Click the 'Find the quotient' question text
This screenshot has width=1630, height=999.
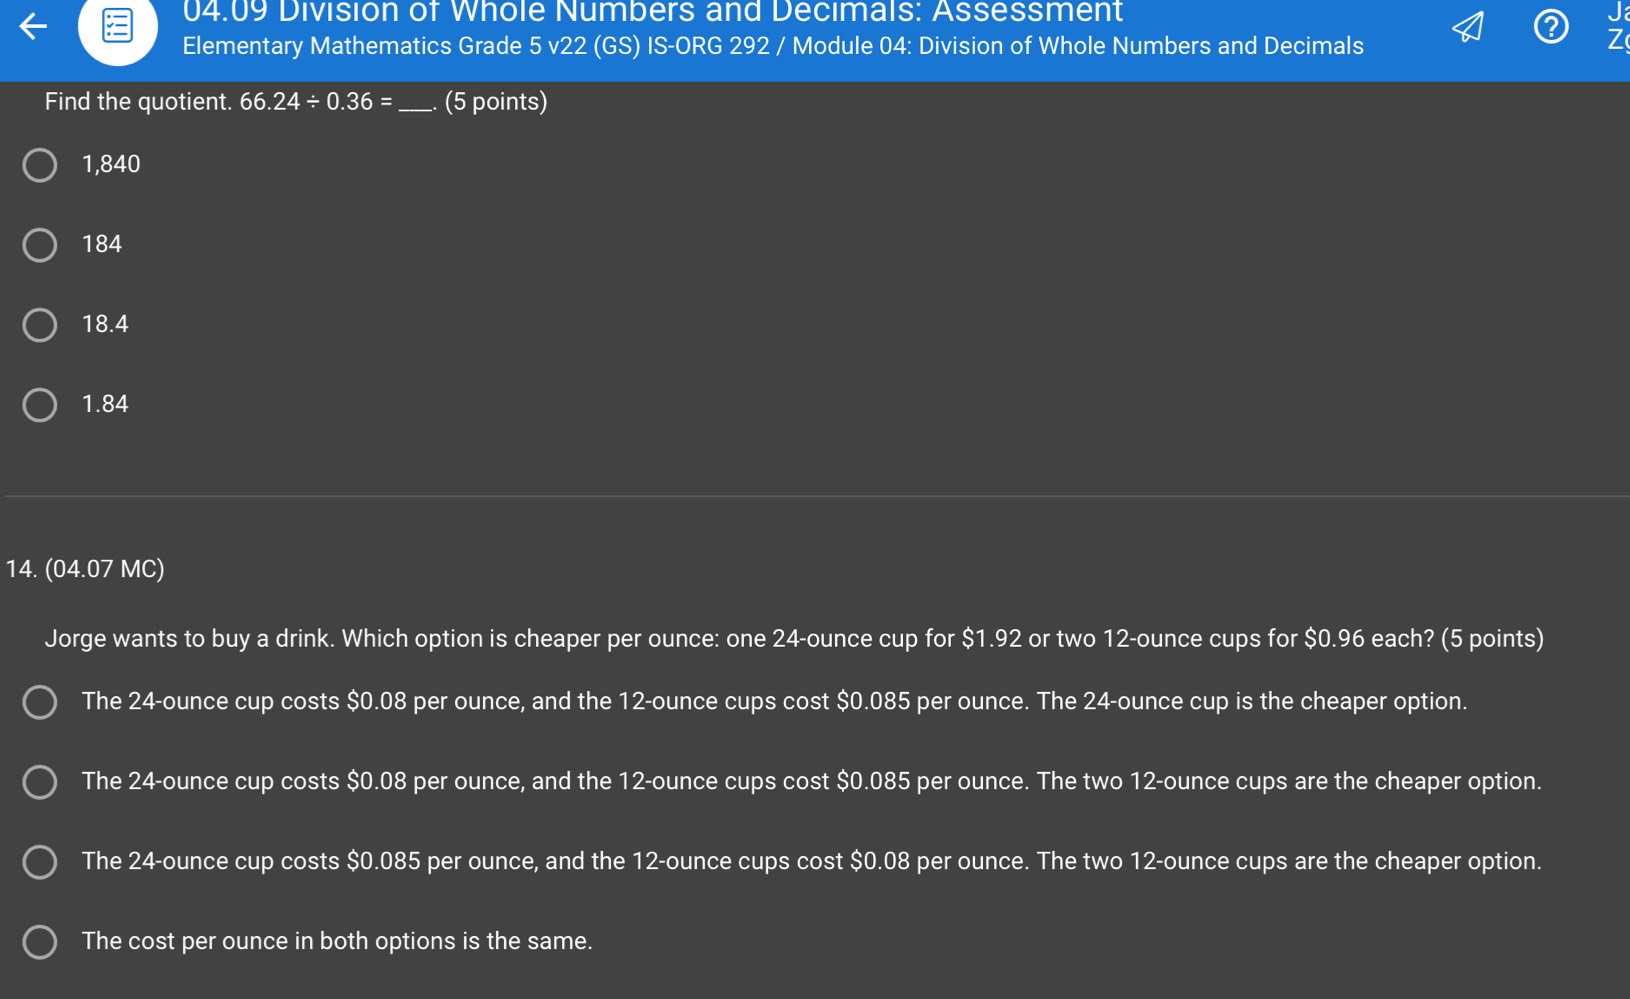tap(296, 102)
